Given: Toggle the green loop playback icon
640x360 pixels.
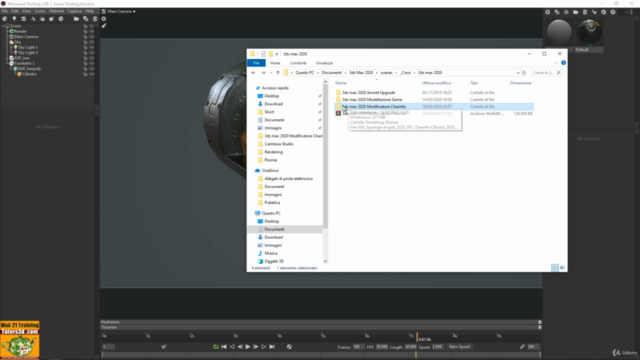Looking at the screenshot, I should [216, 347].
